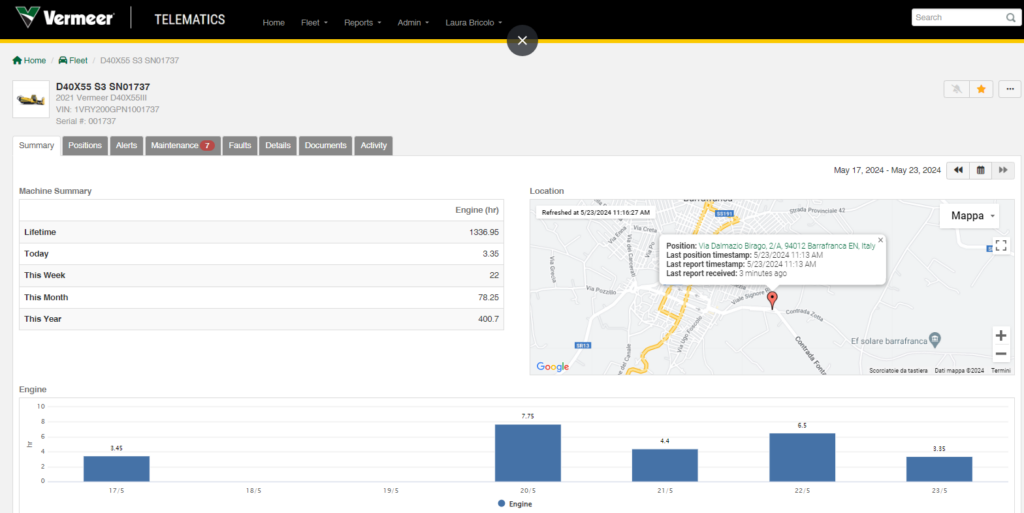1024x513 pixels.
Task: Click the date range May 17 - May 23 text
Action: (x=887, y=170)
